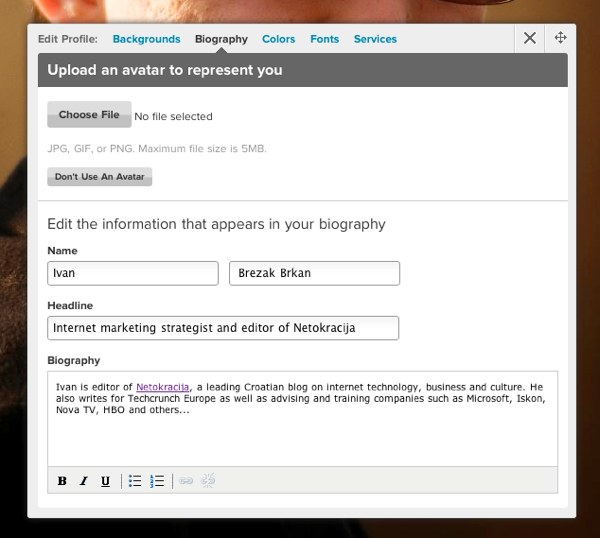Click the 'Edit the information' section heading

[216, 224]
